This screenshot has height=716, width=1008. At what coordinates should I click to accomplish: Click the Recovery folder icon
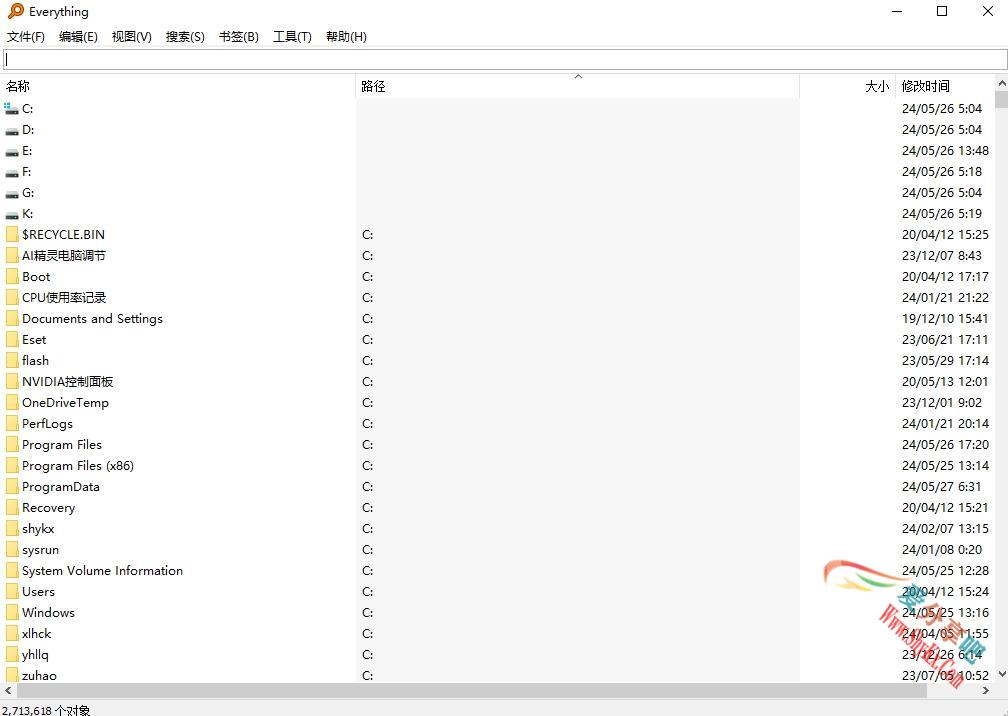click(12, 508)
